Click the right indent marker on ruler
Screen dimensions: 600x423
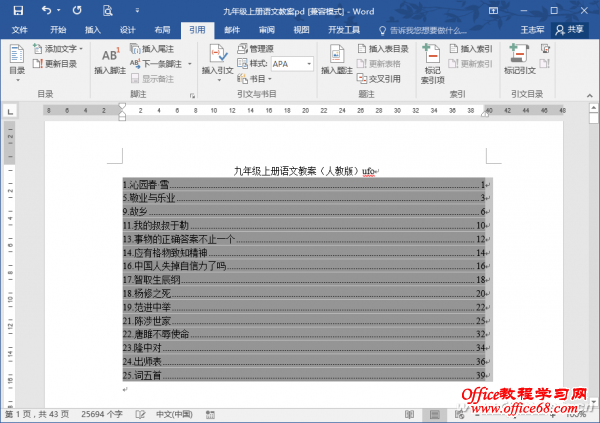tap(485, 114)
